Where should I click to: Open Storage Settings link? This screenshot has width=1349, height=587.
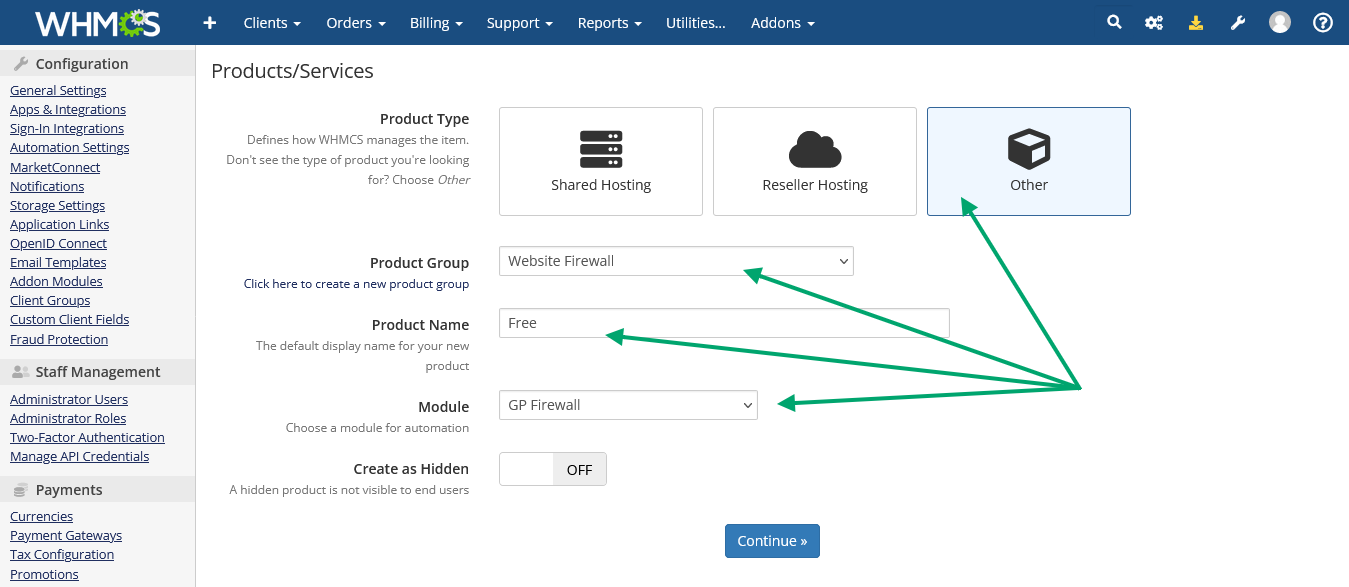[58, 205]
